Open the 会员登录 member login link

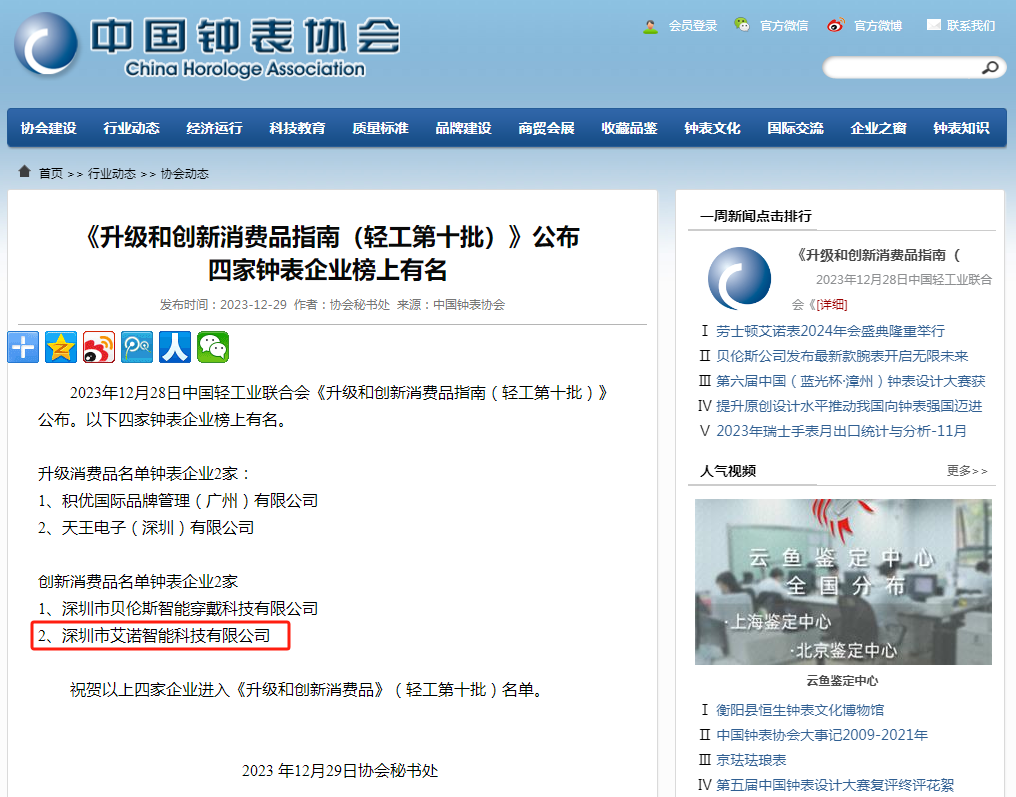692,25
